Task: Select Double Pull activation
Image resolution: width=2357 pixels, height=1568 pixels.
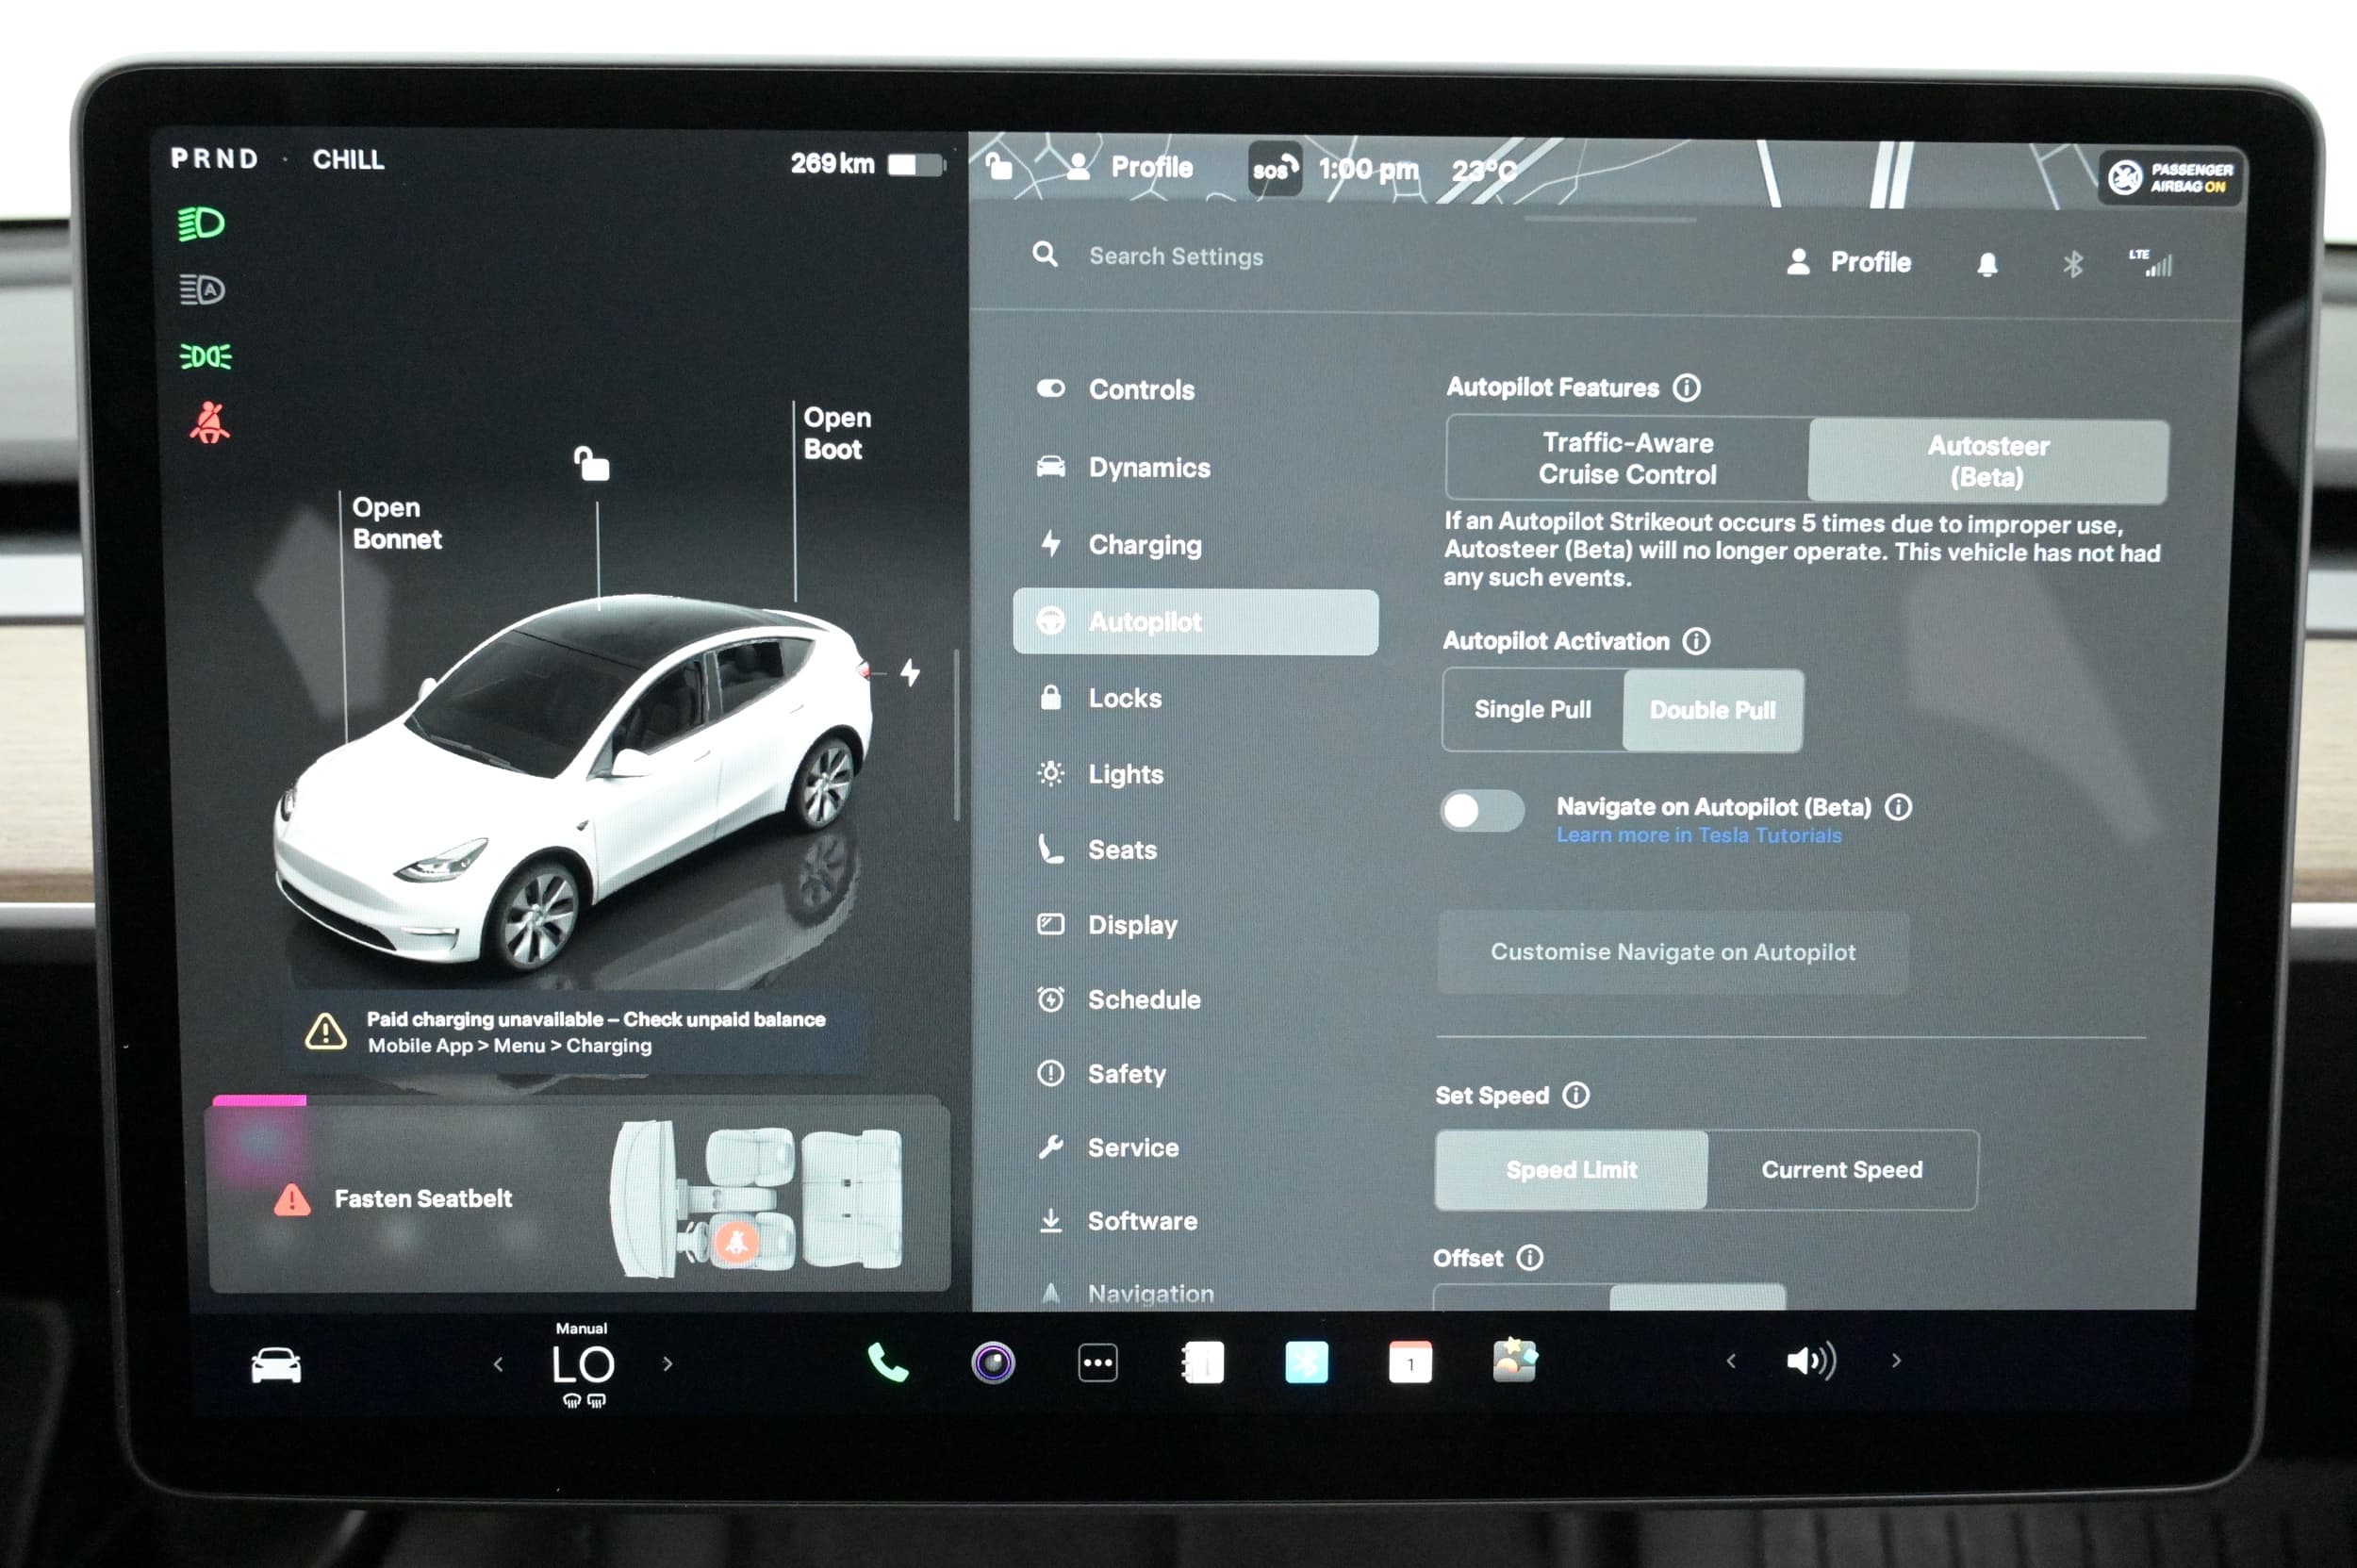Action: pos(1712,710)
